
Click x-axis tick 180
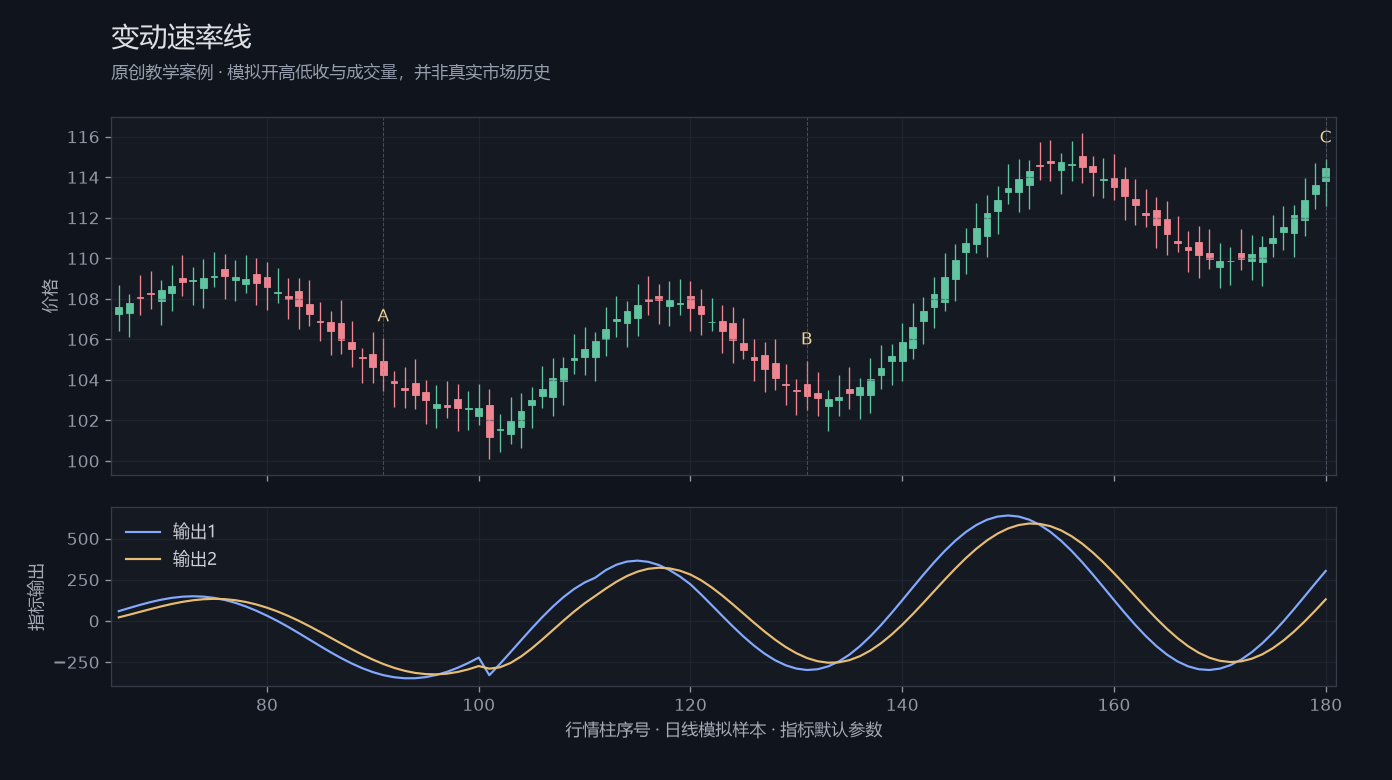[1326, 704]
